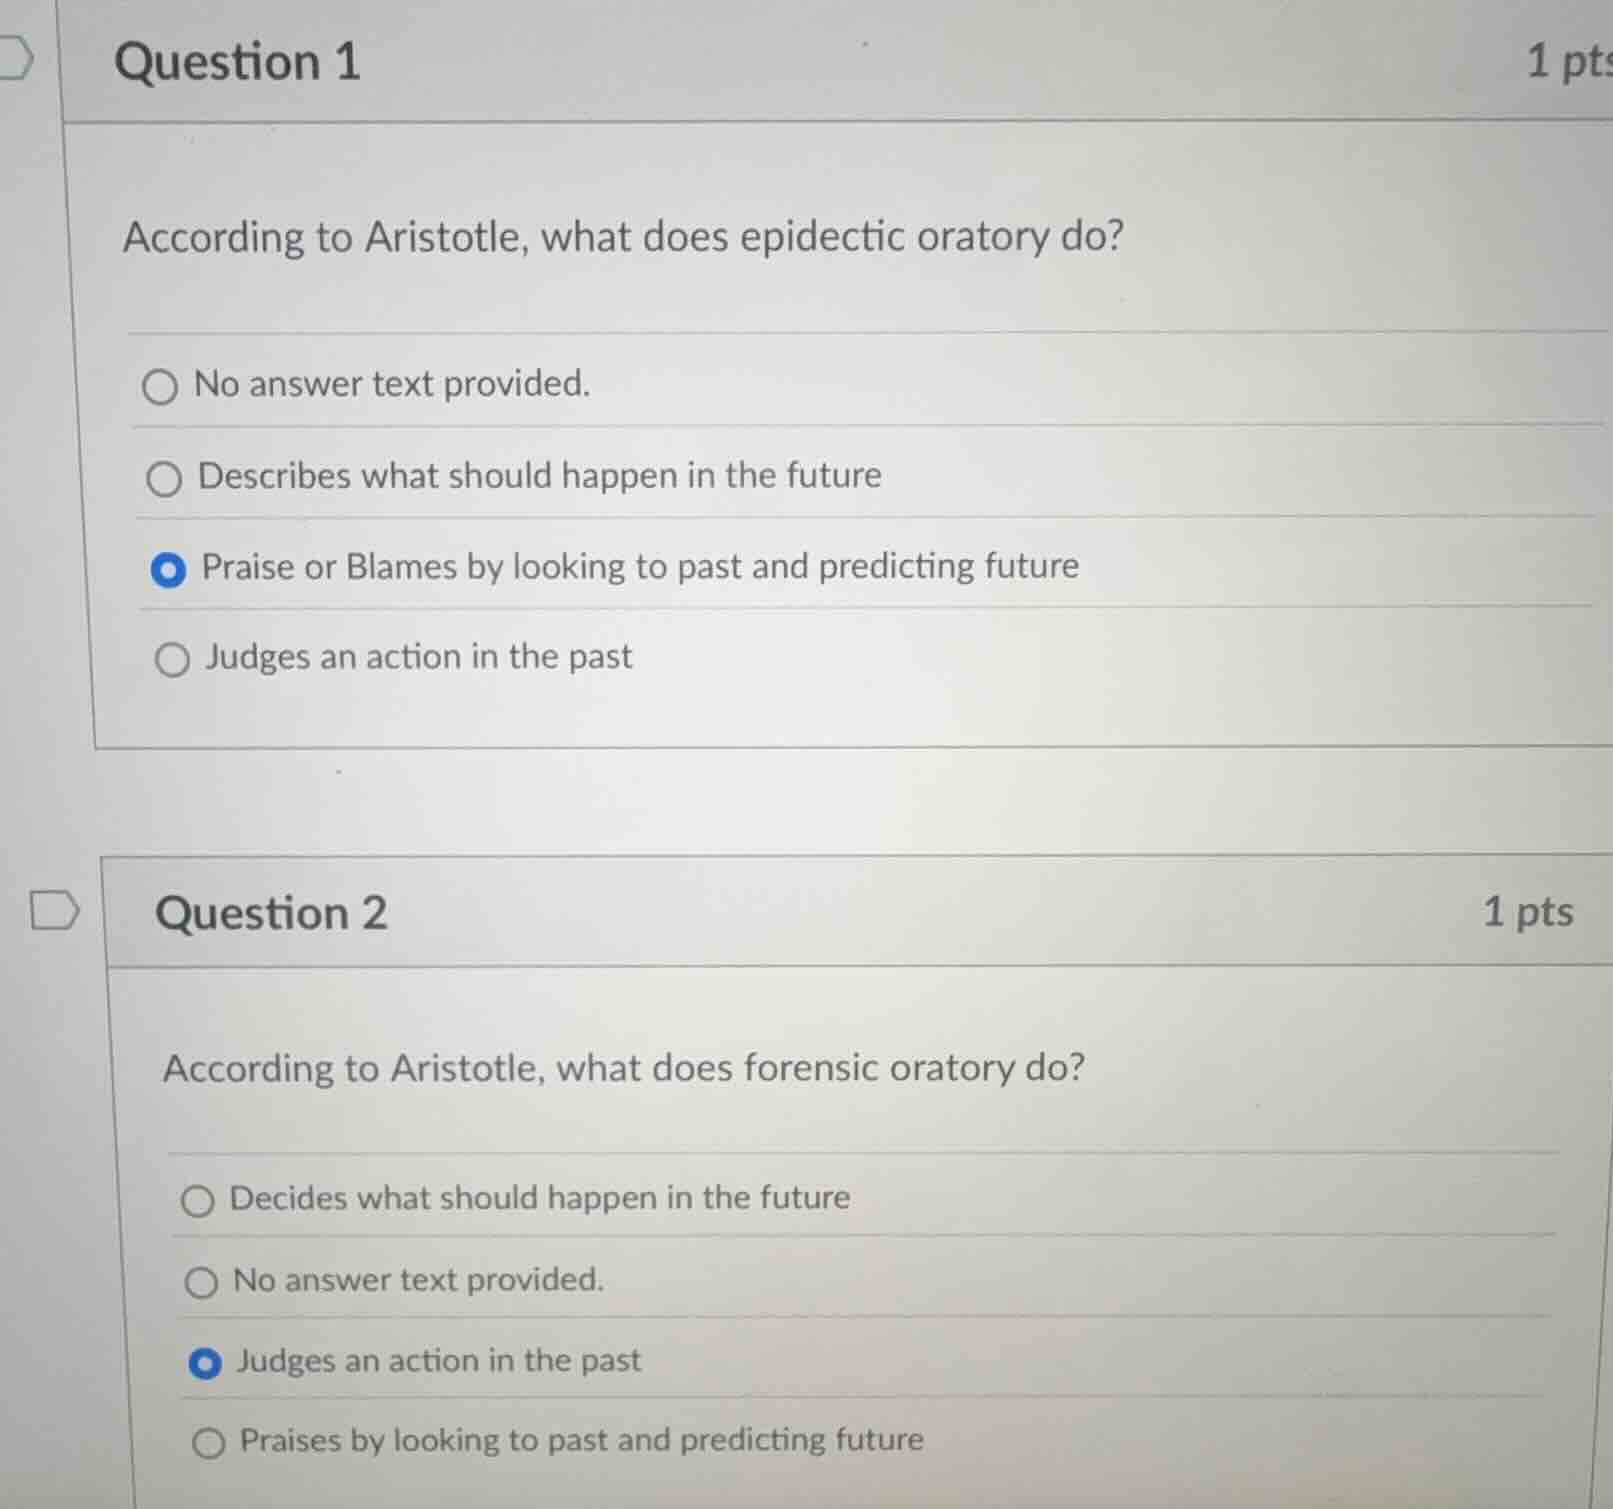Click the Question 2 header

click(272, 913)
